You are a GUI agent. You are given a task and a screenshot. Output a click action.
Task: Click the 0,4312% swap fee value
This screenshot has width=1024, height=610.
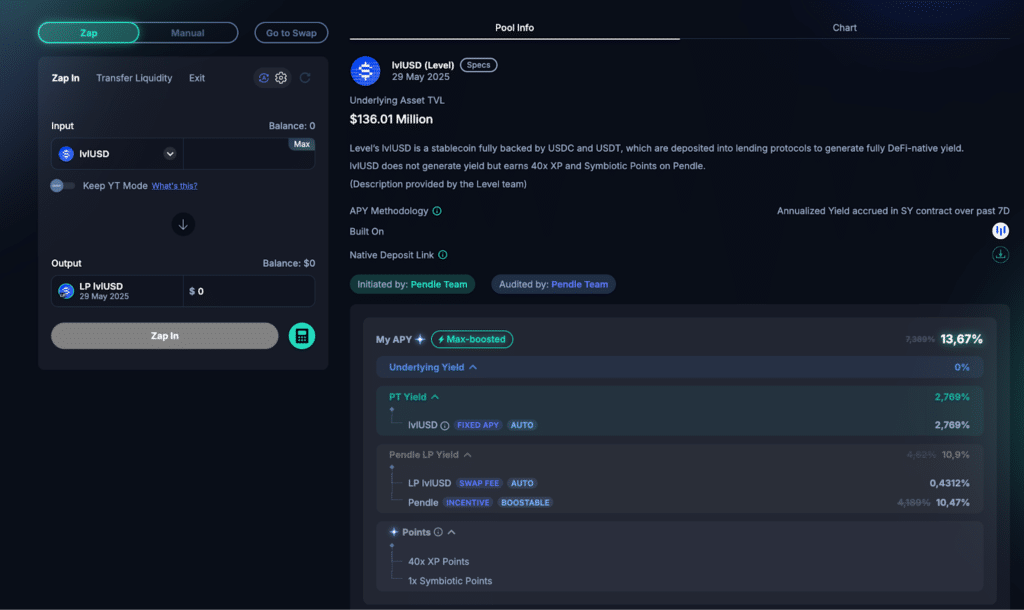point(950,483)
